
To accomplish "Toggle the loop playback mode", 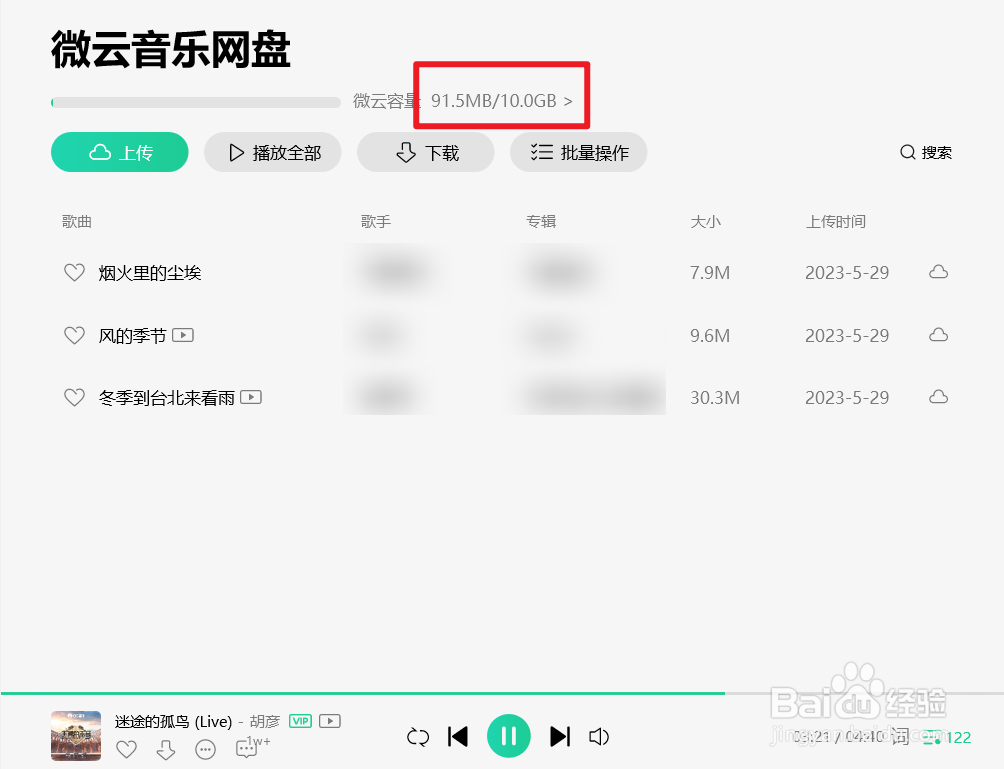I will click(418, 737).
